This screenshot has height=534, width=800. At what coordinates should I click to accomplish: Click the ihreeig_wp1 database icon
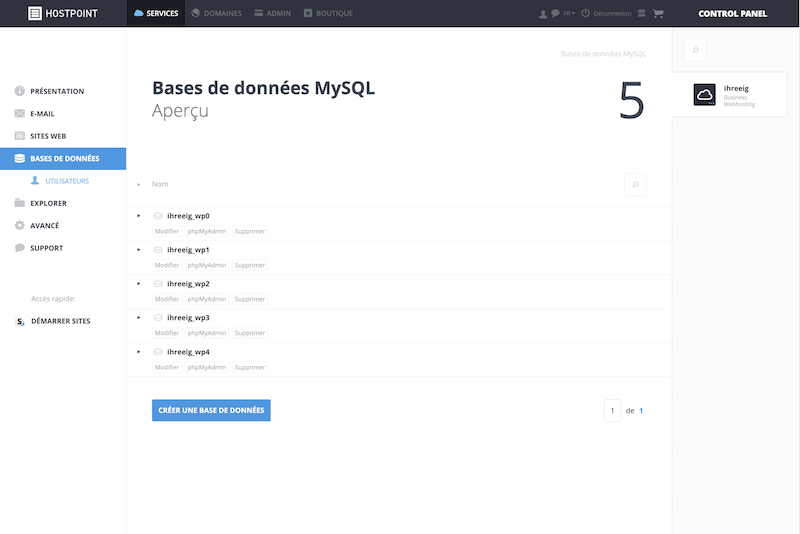pos(158,249)
